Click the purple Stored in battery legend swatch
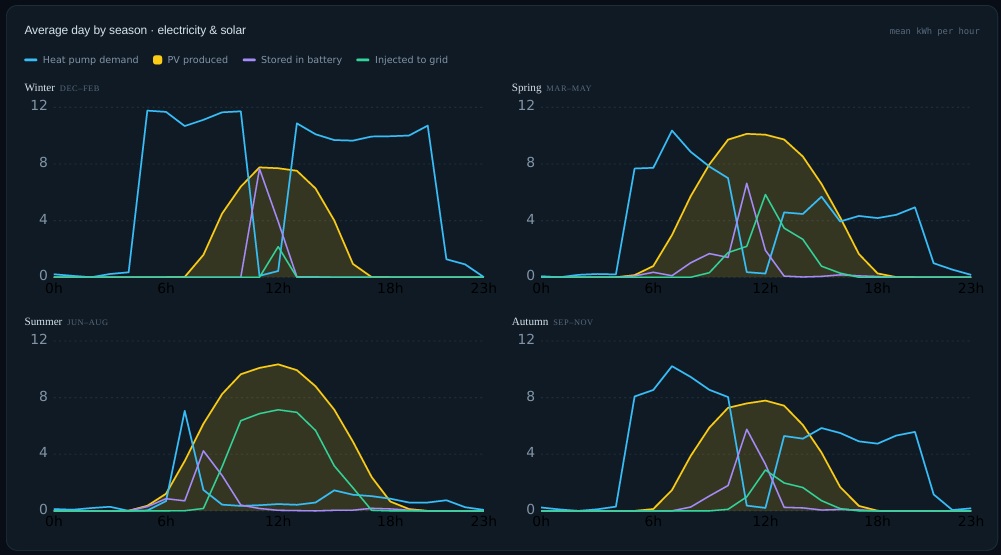 [x=249, y=60]
